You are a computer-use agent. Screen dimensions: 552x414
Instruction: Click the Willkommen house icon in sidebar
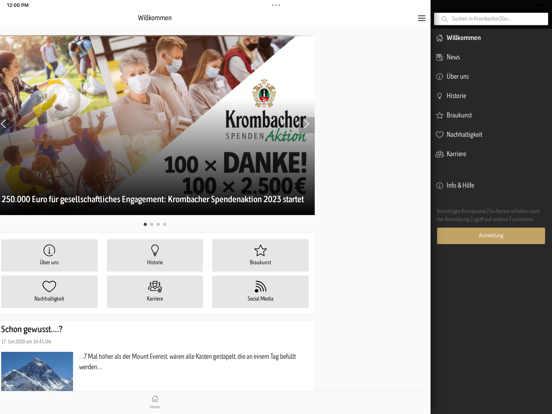[x=439, y=38]
